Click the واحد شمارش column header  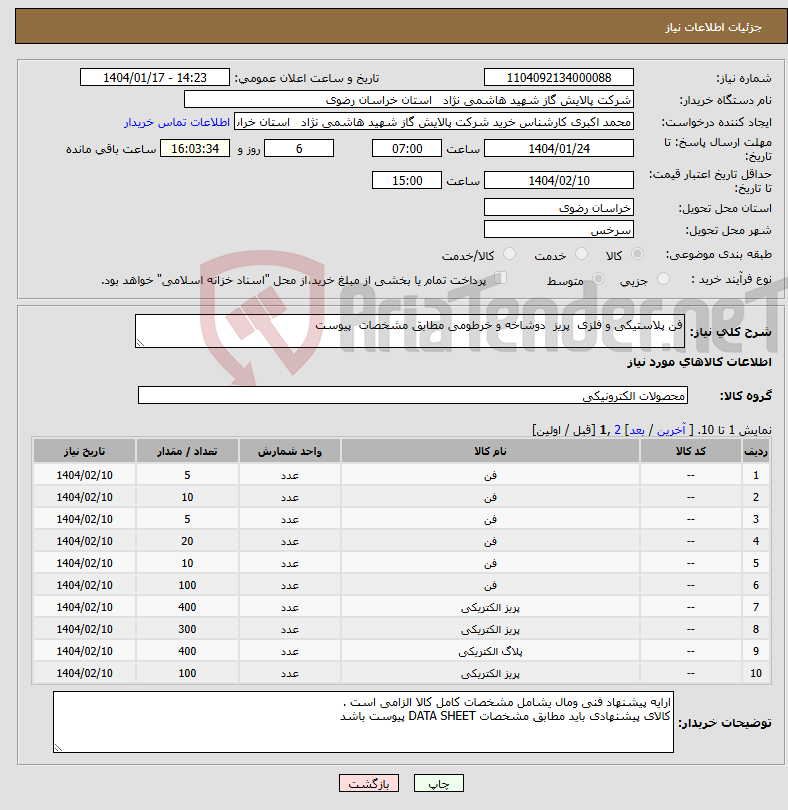tap(289, 451)
